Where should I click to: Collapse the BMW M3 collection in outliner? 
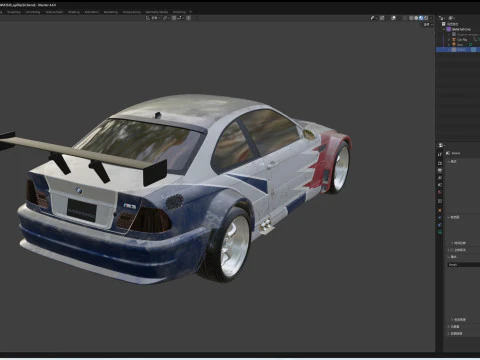point(444,29)
